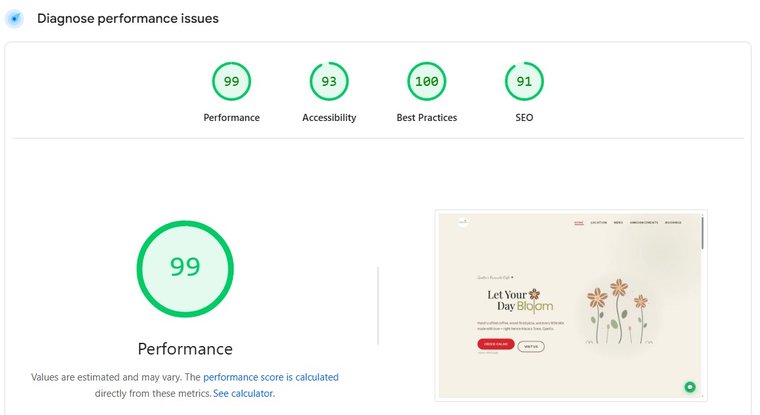Click the large Performance label text
The width and height of the screenshot is (760, 415).
[185, 349]
